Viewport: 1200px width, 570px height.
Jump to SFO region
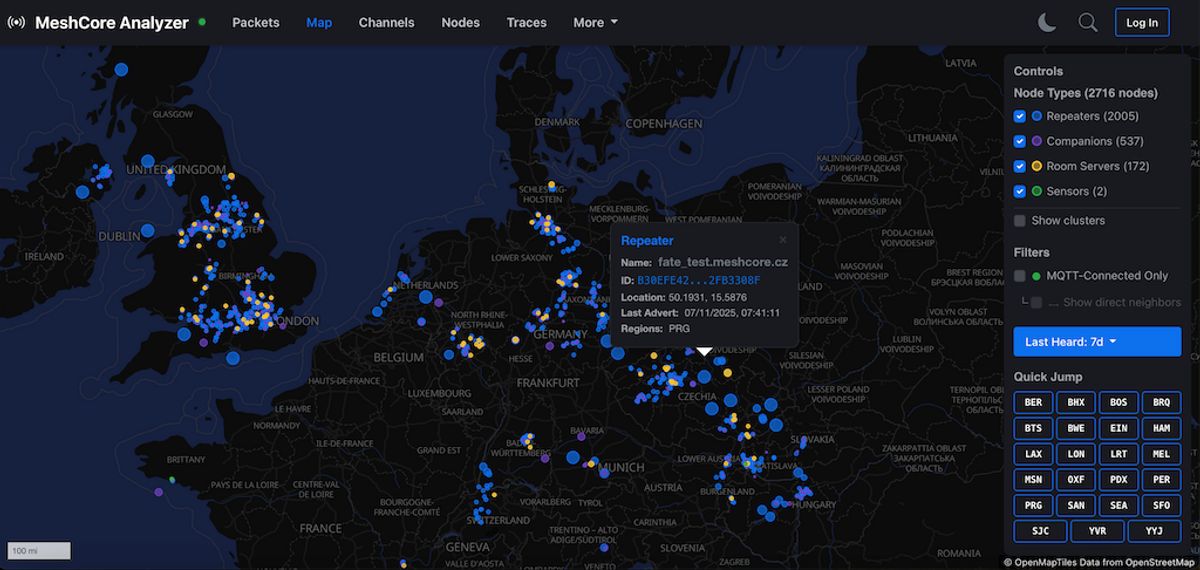(x=1161, y=506)
